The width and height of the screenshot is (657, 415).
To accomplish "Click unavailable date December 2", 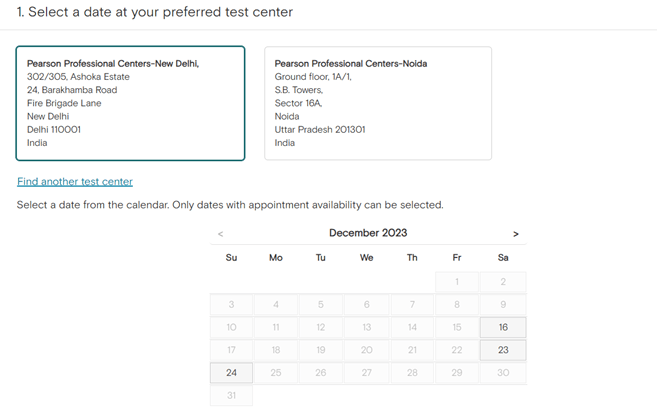I will tap(503, 282).
